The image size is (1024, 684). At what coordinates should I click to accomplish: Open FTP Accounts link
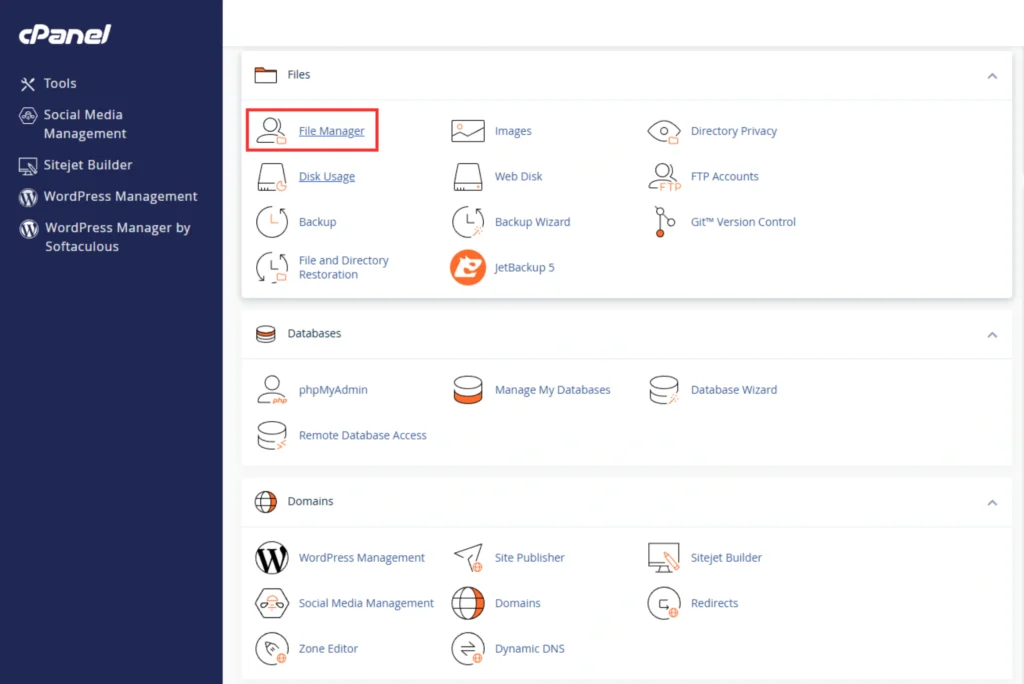[724, 176]
